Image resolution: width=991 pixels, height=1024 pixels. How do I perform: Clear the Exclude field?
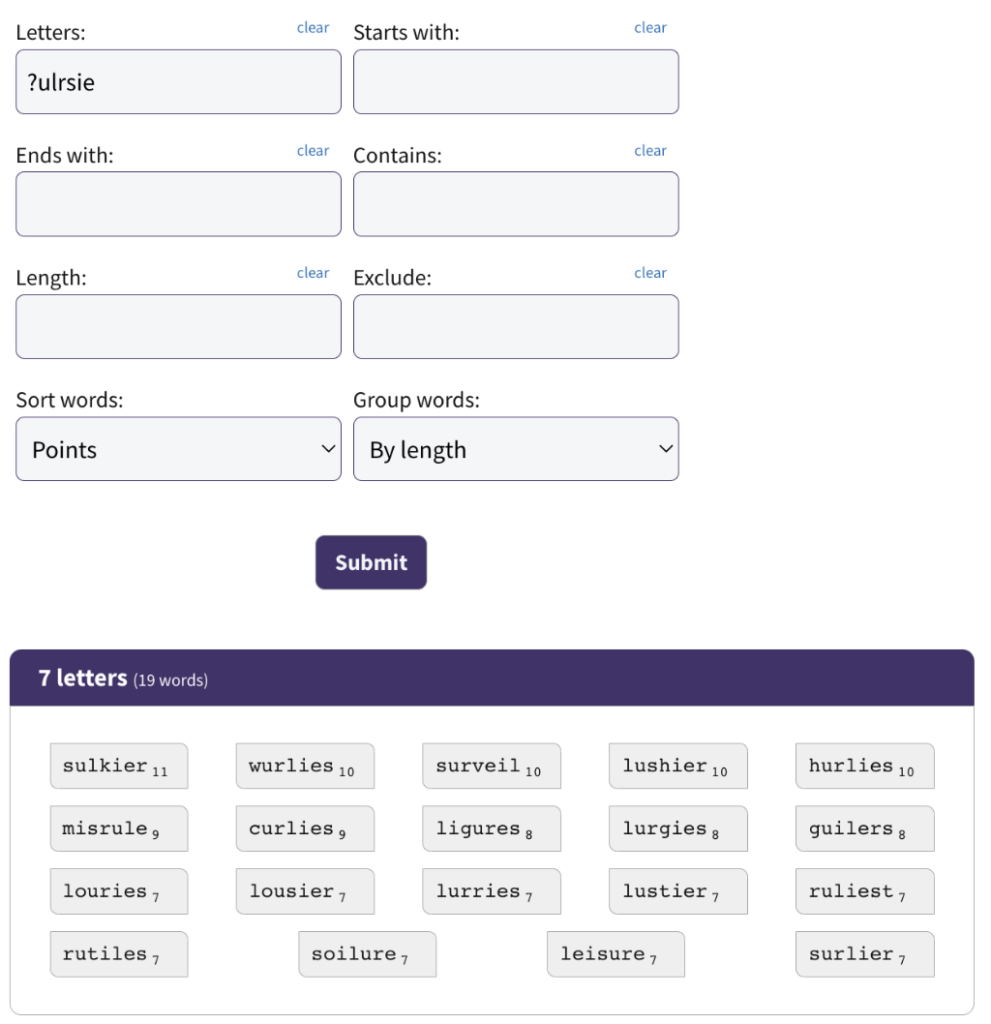click(650, 272)
